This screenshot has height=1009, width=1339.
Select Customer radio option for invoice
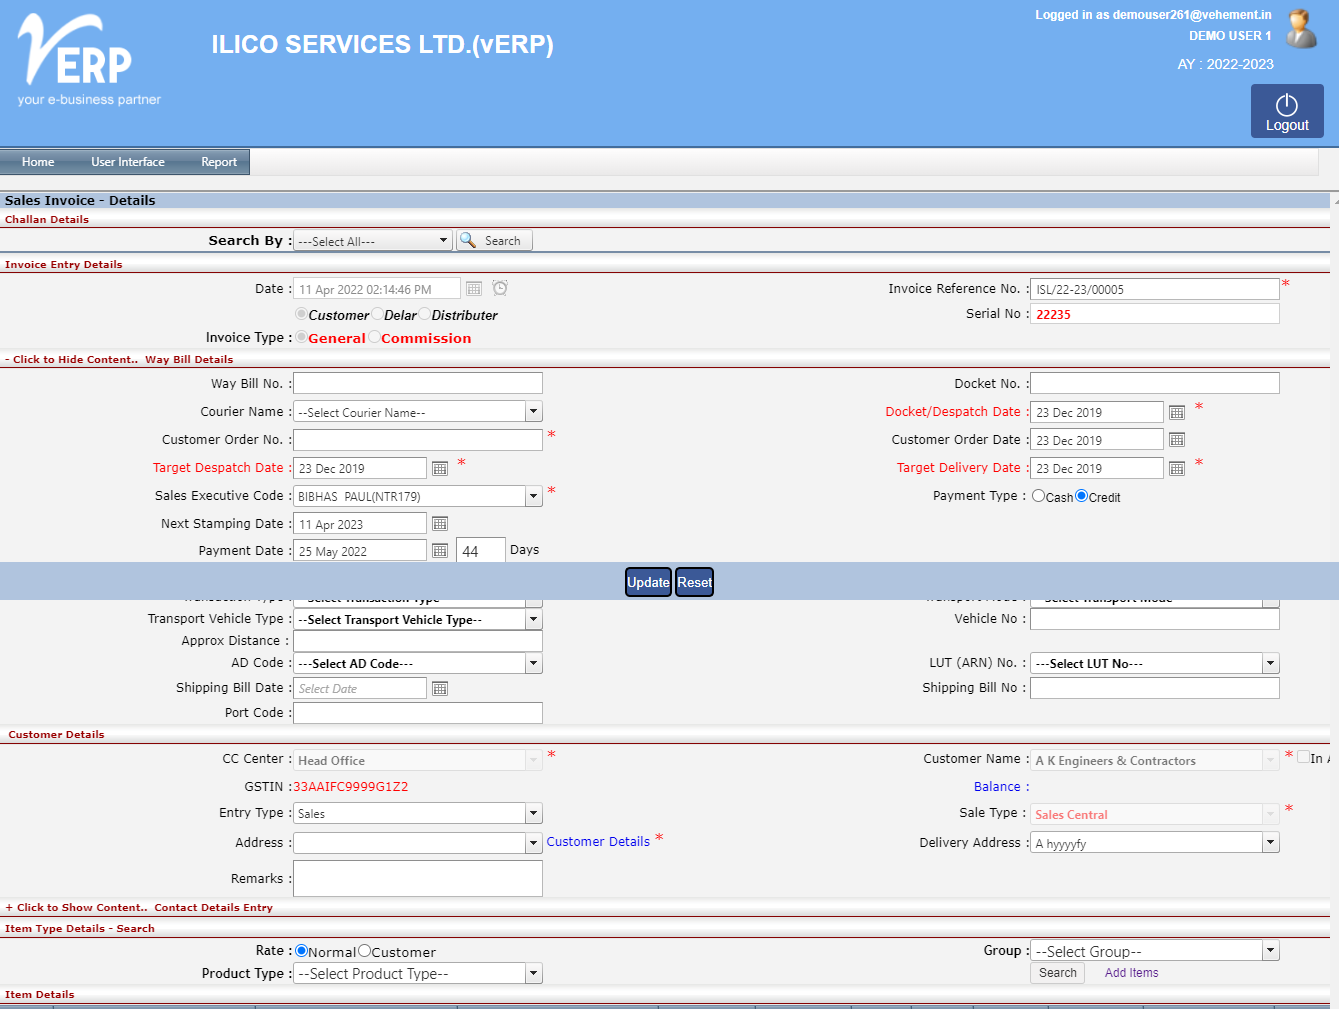301,314
